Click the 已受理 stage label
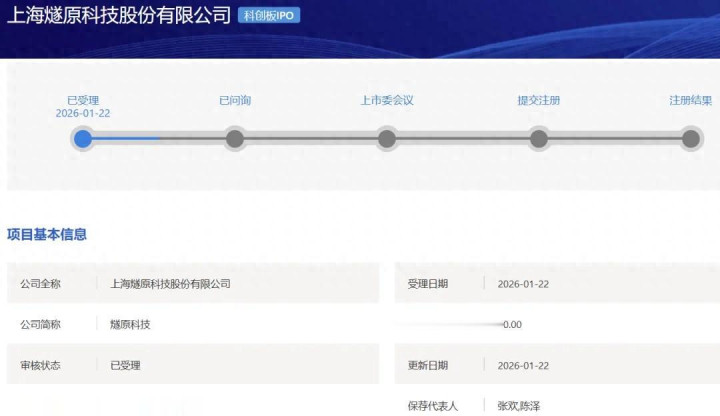This screenshot has width=720, height=416. click(83, 100)
